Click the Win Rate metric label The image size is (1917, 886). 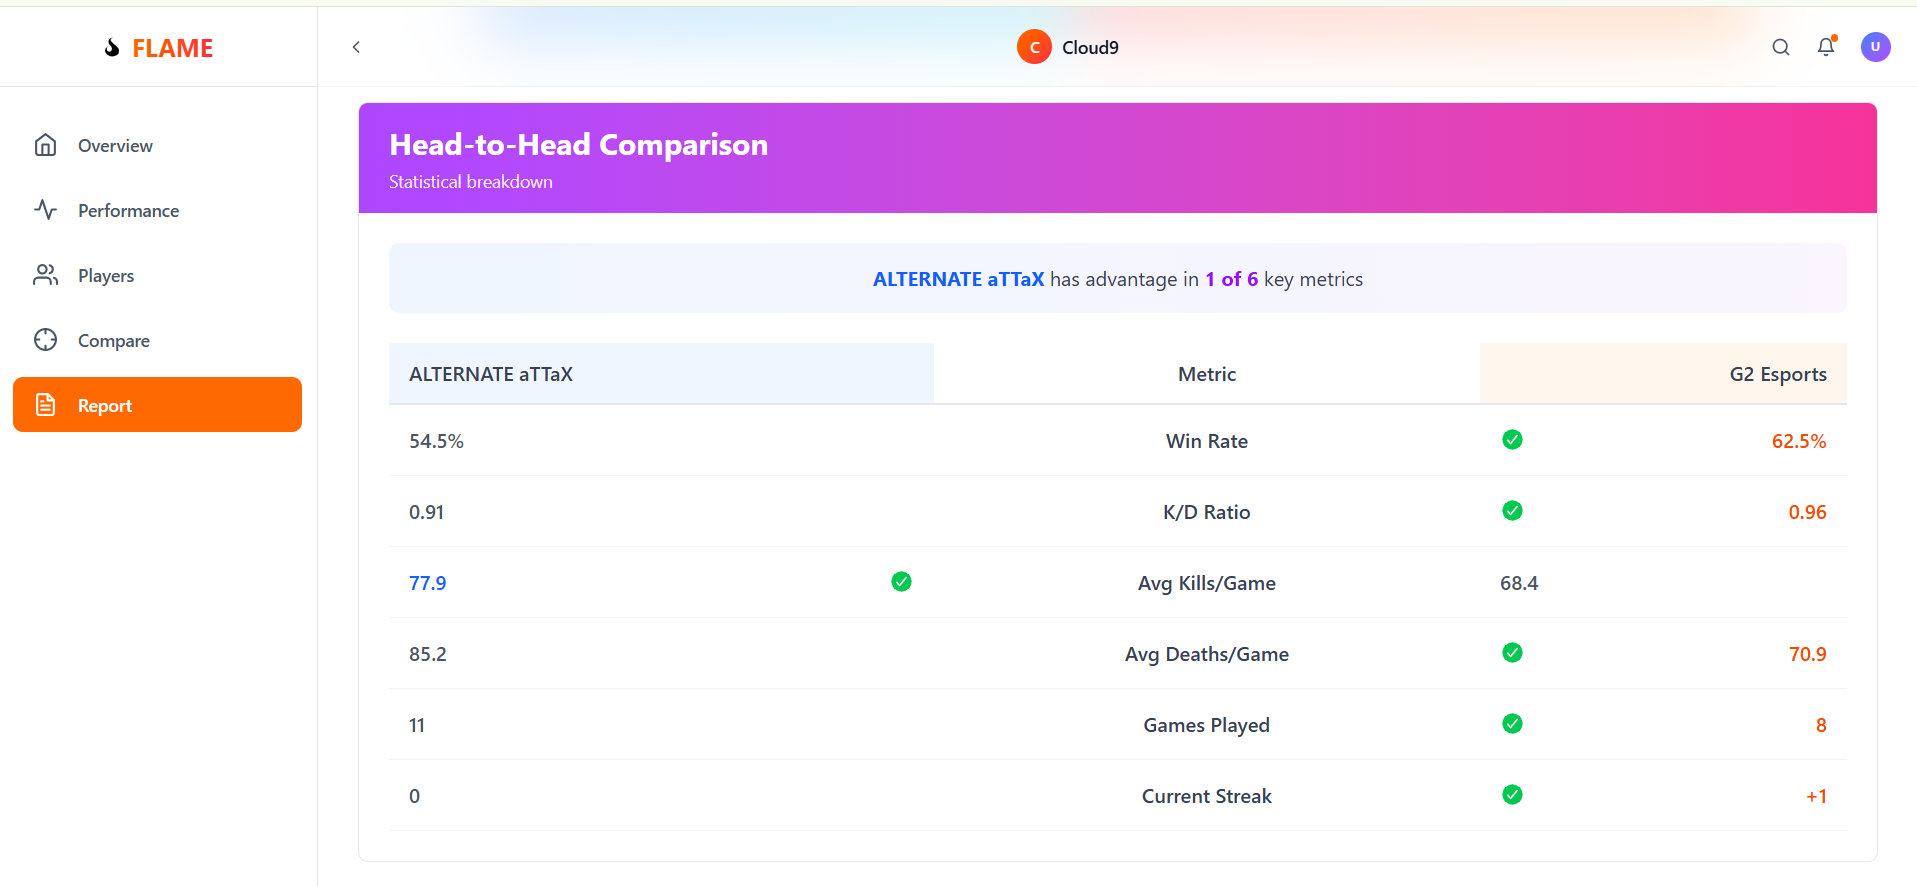click(x=1207, y=441)
